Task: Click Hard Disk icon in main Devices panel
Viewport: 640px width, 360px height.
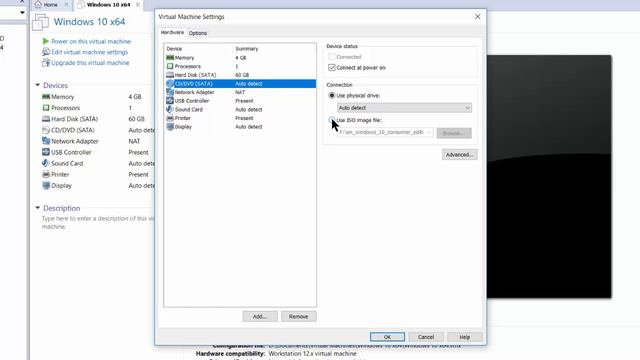Action: 46,119
